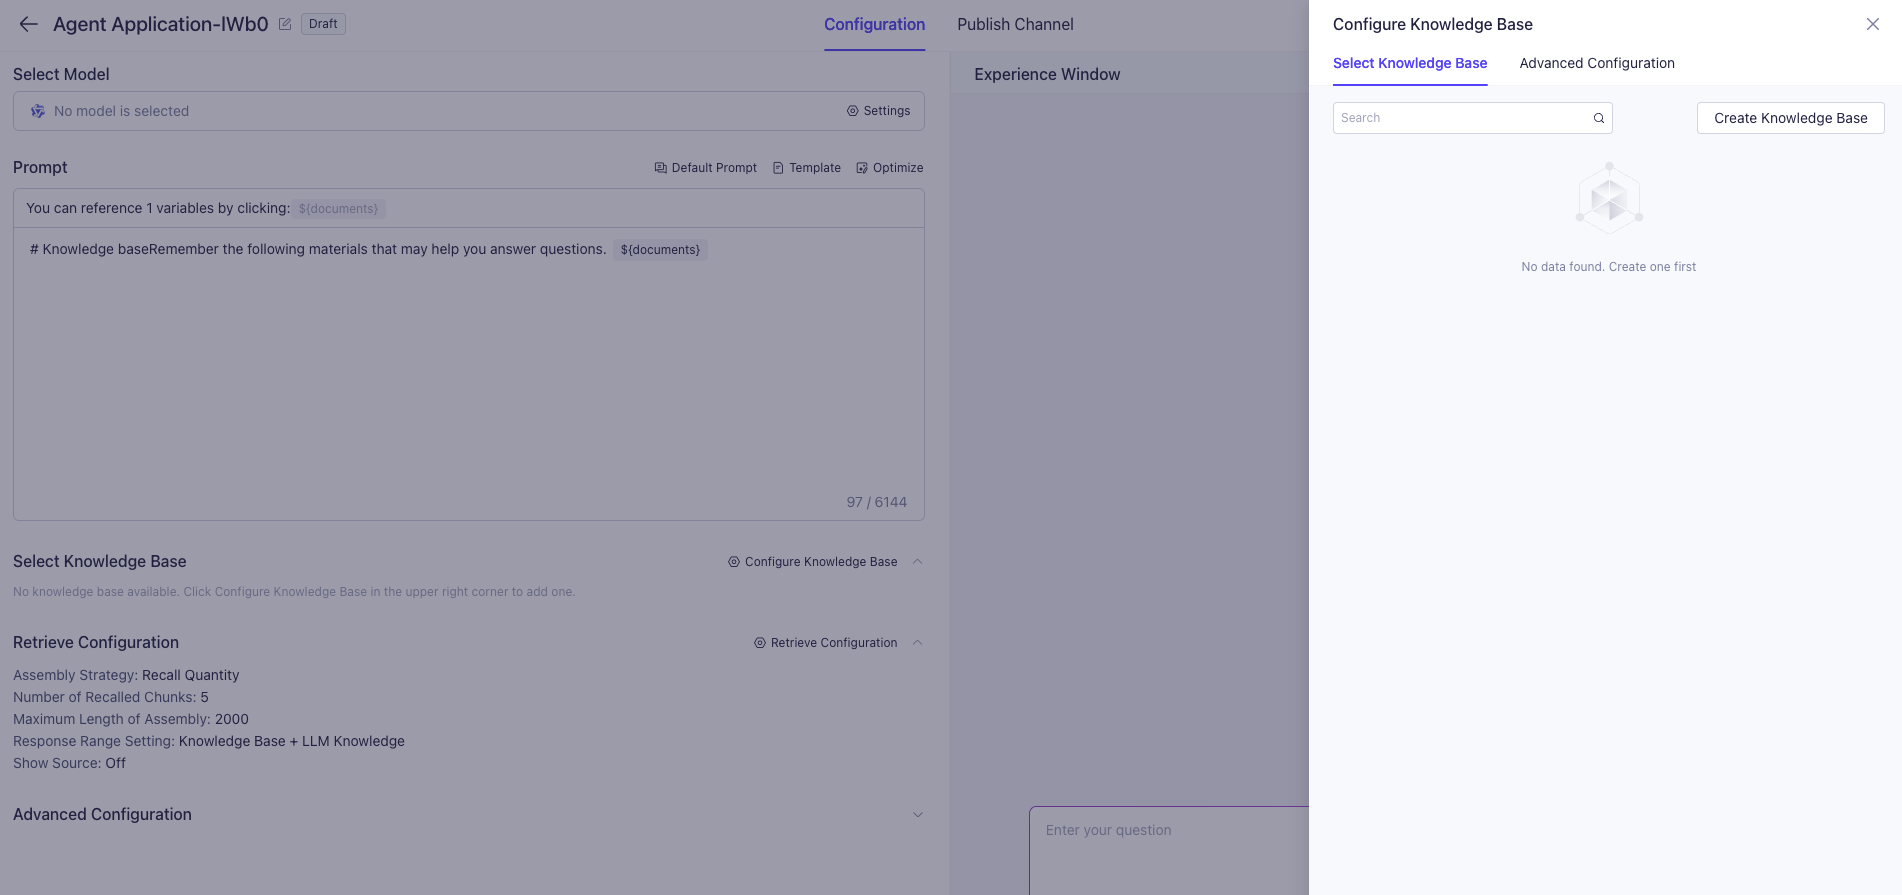Optimize the prompt
This screenshot has height=895, width=1902.
point(890,168)
